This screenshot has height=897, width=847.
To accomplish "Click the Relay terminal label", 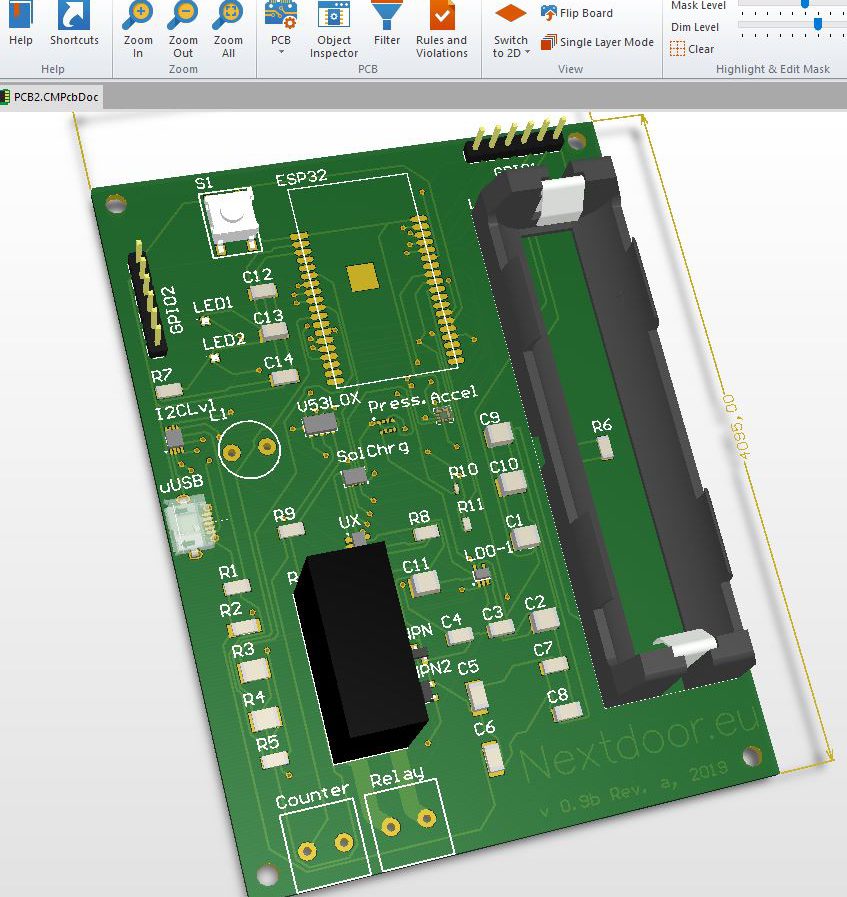I will (x=397, y=777).
